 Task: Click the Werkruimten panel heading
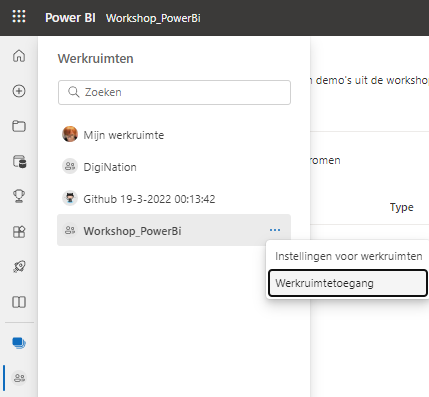click(96, 59)
